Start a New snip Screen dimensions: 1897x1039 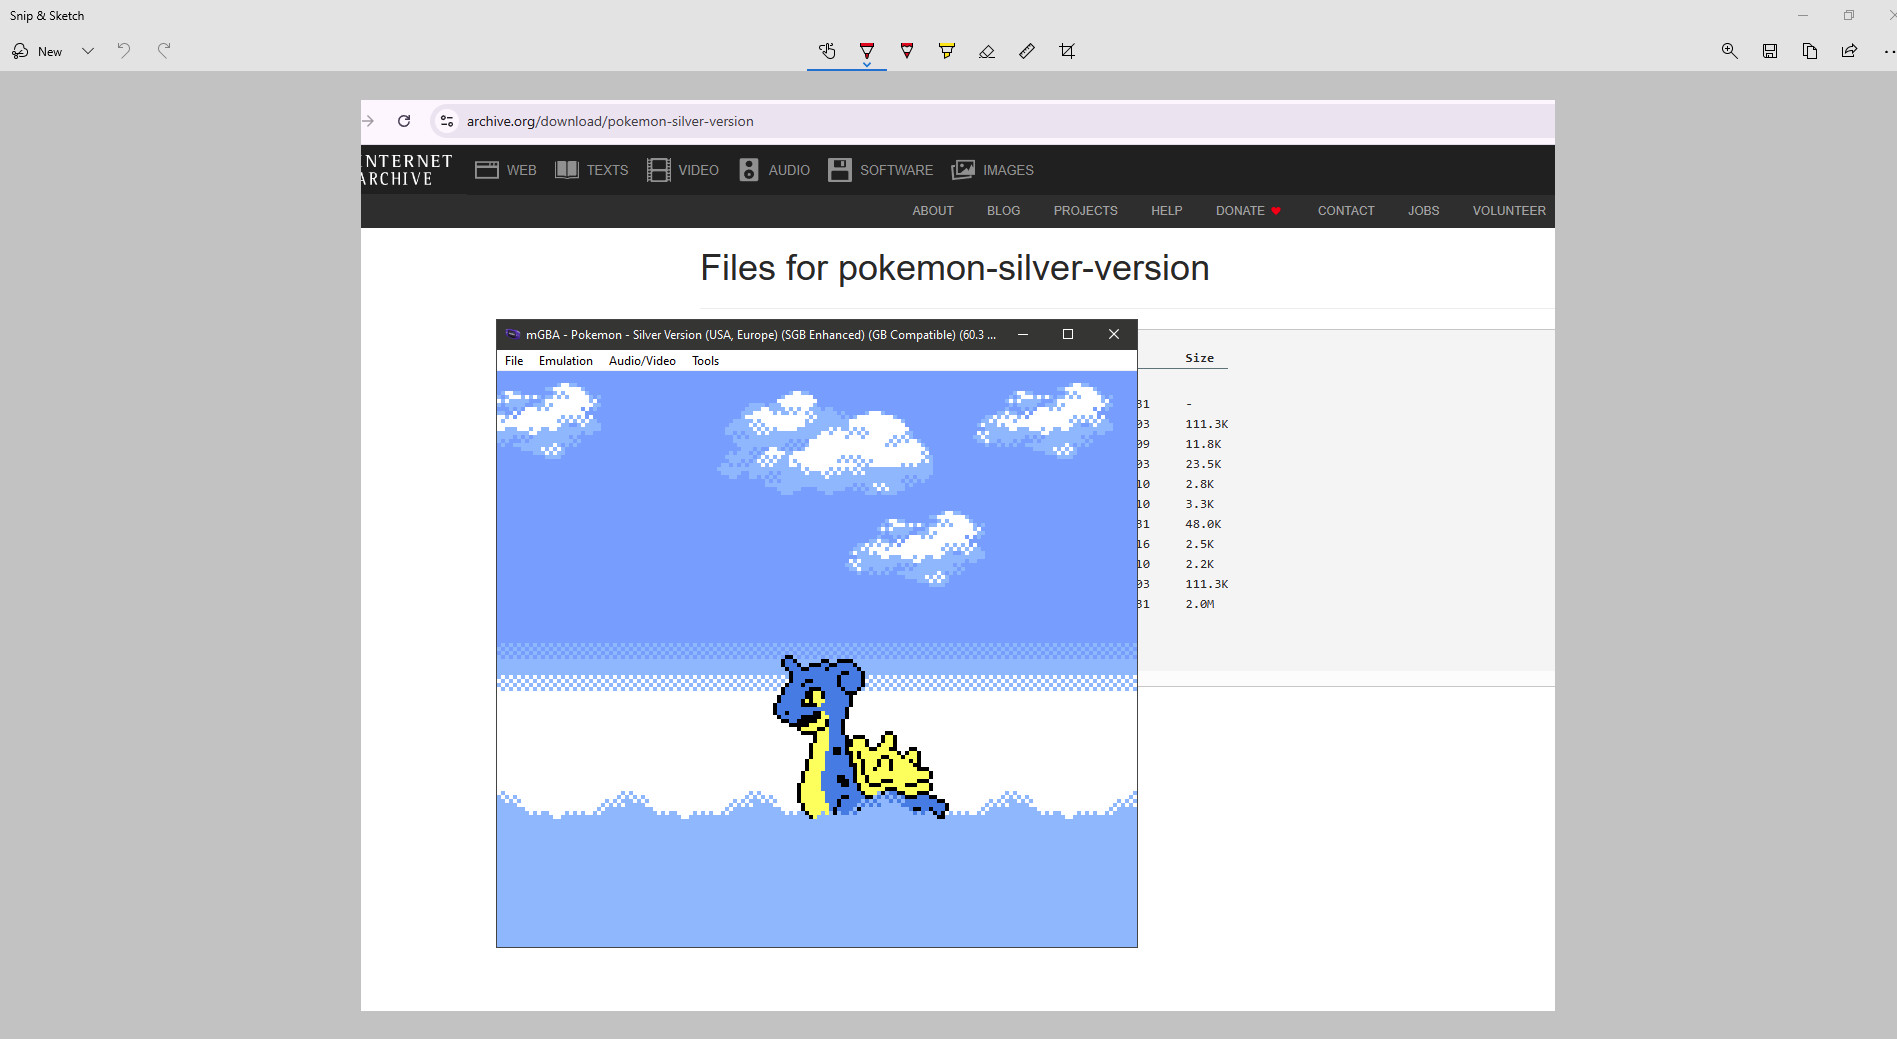coord(38,51)
